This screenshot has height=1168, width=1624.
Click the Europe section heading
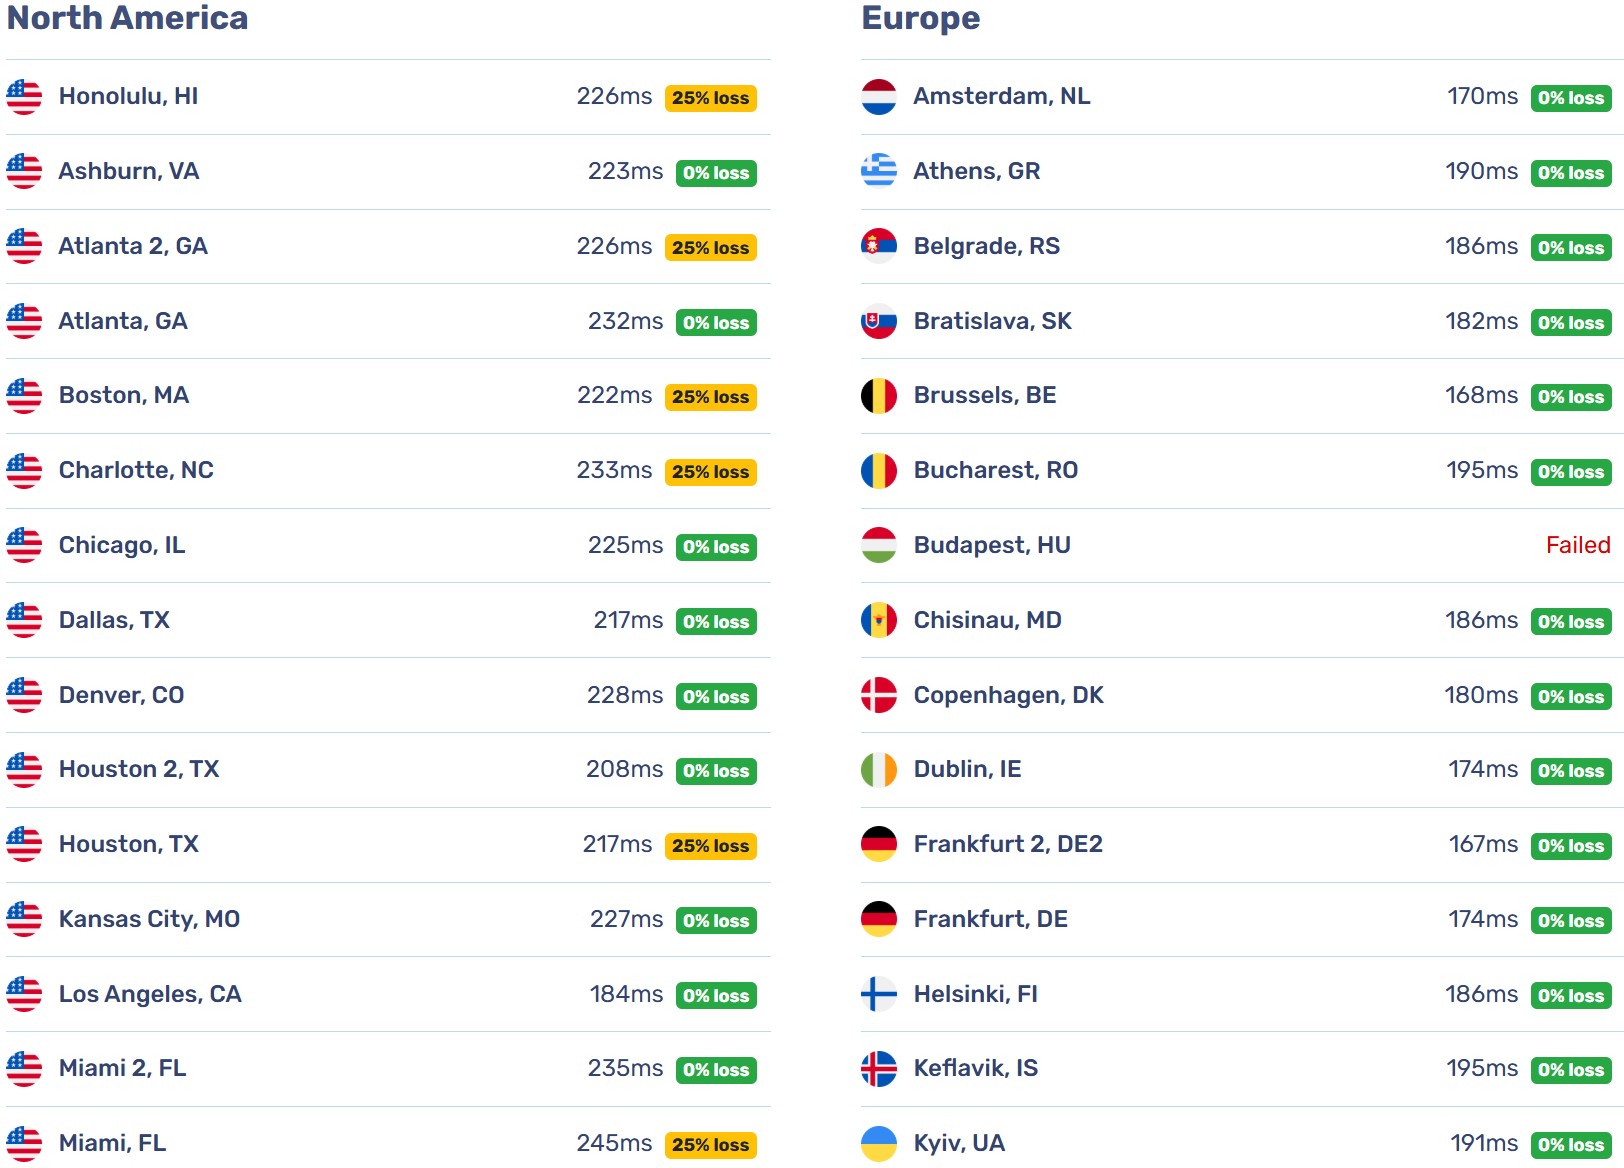pyautogui.click(x=921, y=19)
